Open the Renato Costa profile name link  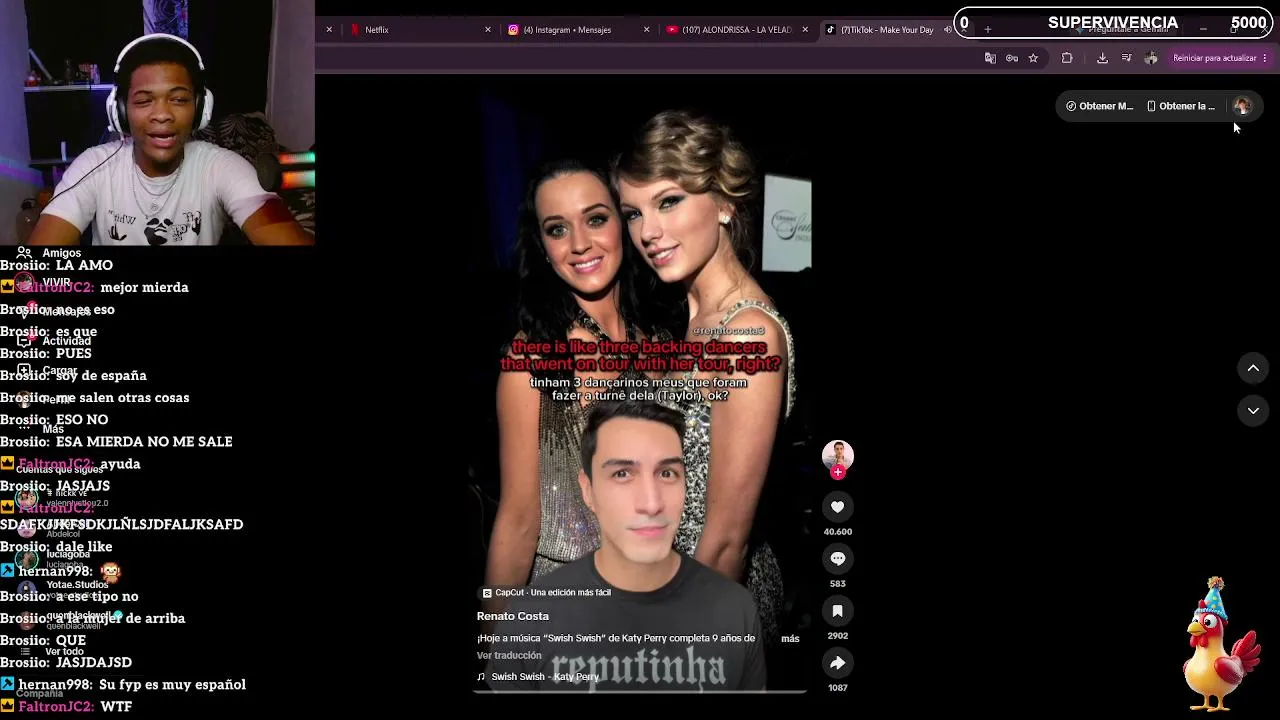point(513,616)
